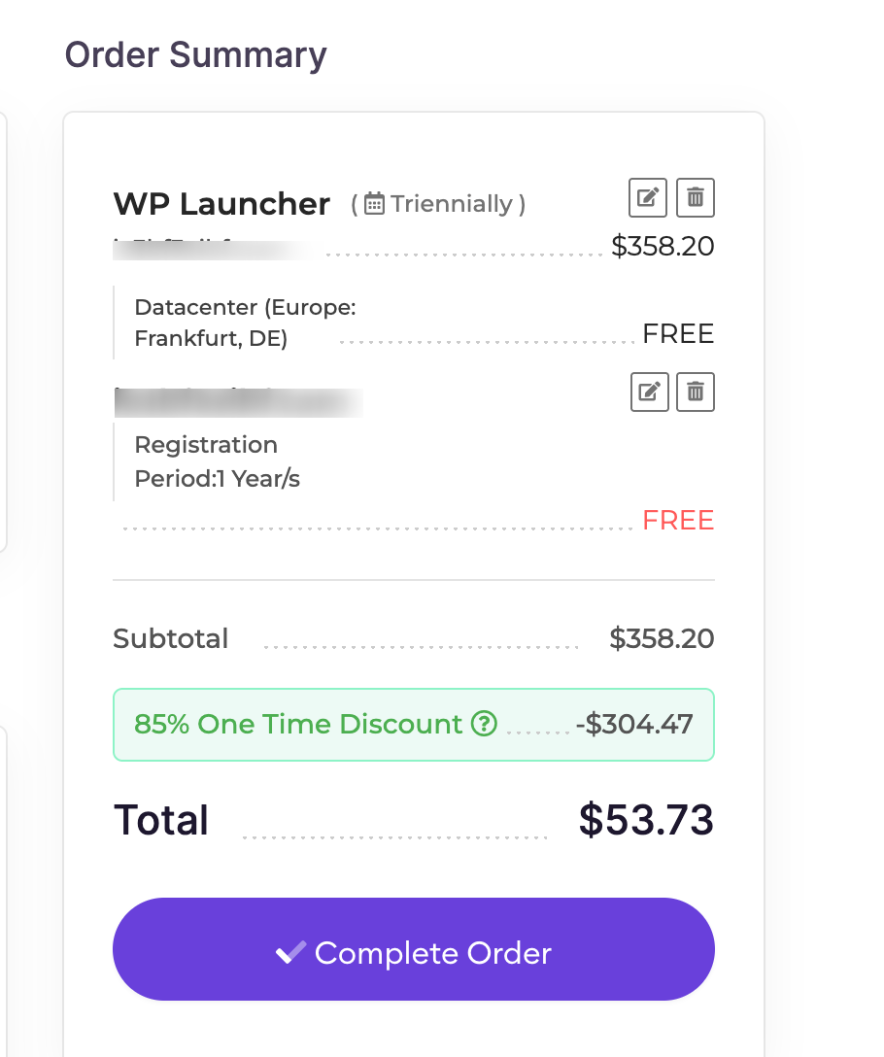Click the FREE label on the domain registration
884x1057 pixels.
click(678, 519)
